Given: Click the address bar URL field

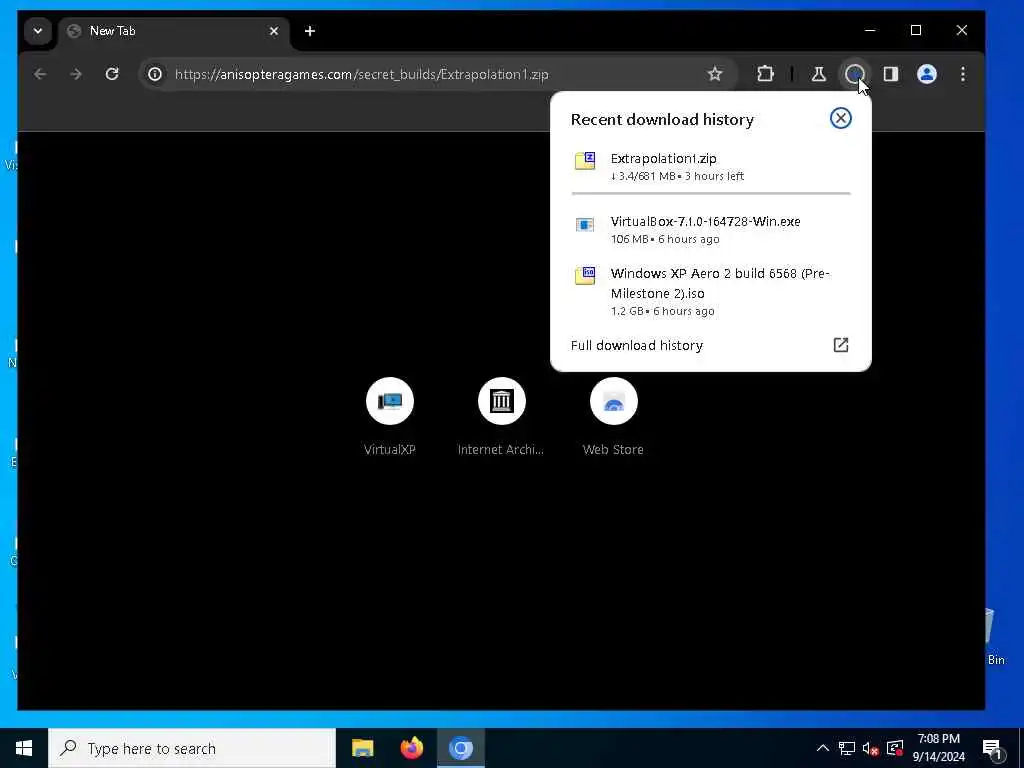Looking at the screenshot, I should pyautogui.click(x=438, y=74).
